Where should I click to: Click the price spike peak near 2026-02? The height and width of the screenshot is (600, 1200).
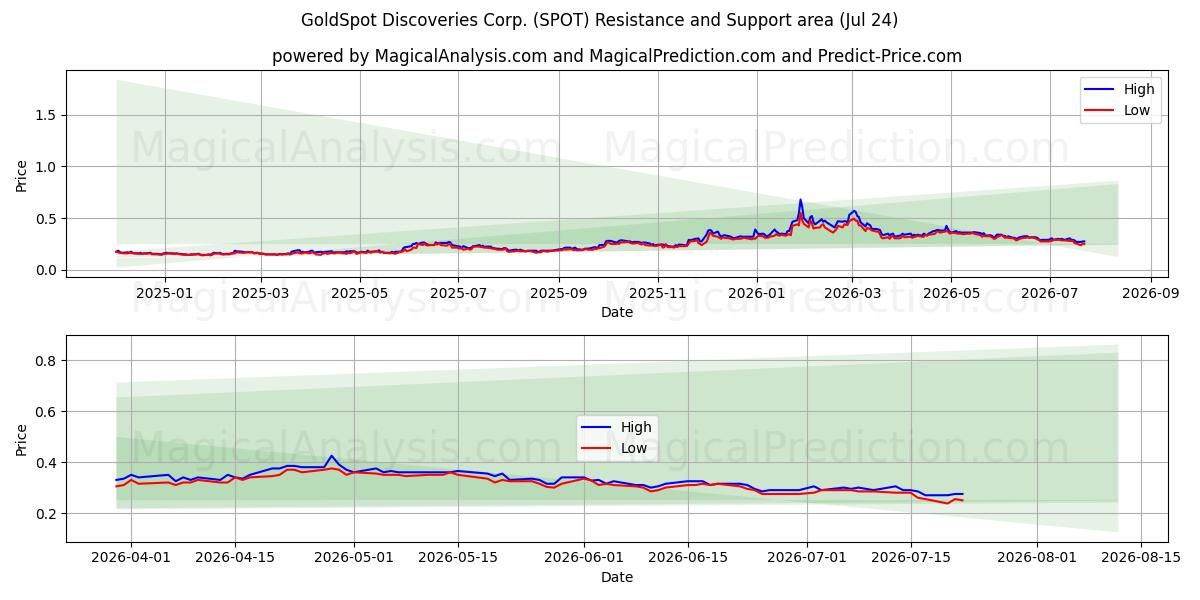tap(800, 200)
